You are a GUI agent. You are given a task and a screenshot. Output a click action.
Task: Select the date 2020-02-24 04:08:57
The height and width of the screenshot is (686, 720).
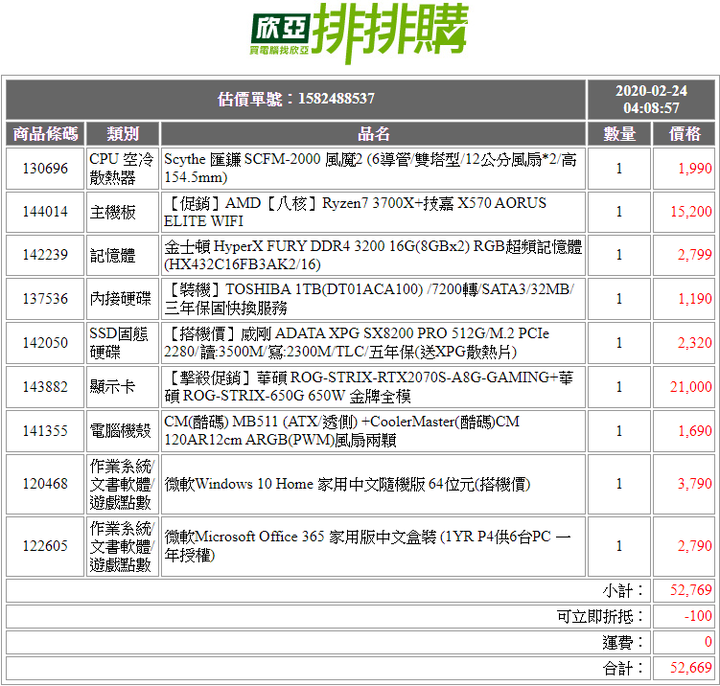coord(651,99)
